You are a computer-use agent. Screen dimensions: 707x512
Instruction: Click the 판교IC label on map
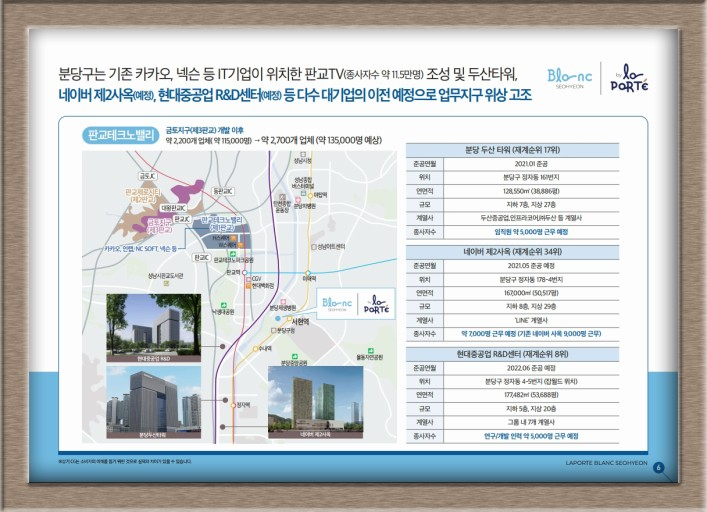pos(202,257)
